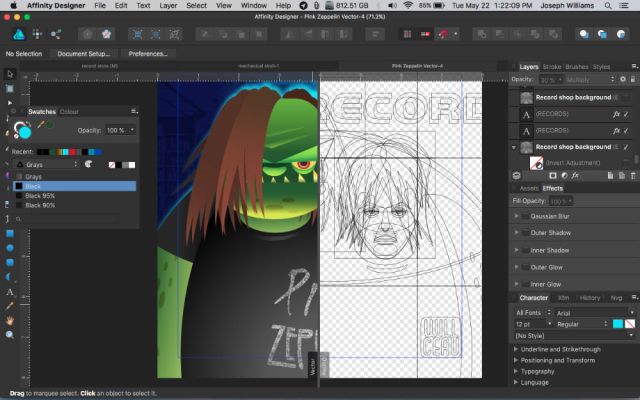Image resolution: width=640 pixels, height=400 pixels.
Task: Click the Intersect boolean operation icon
Action: (517, 34)
